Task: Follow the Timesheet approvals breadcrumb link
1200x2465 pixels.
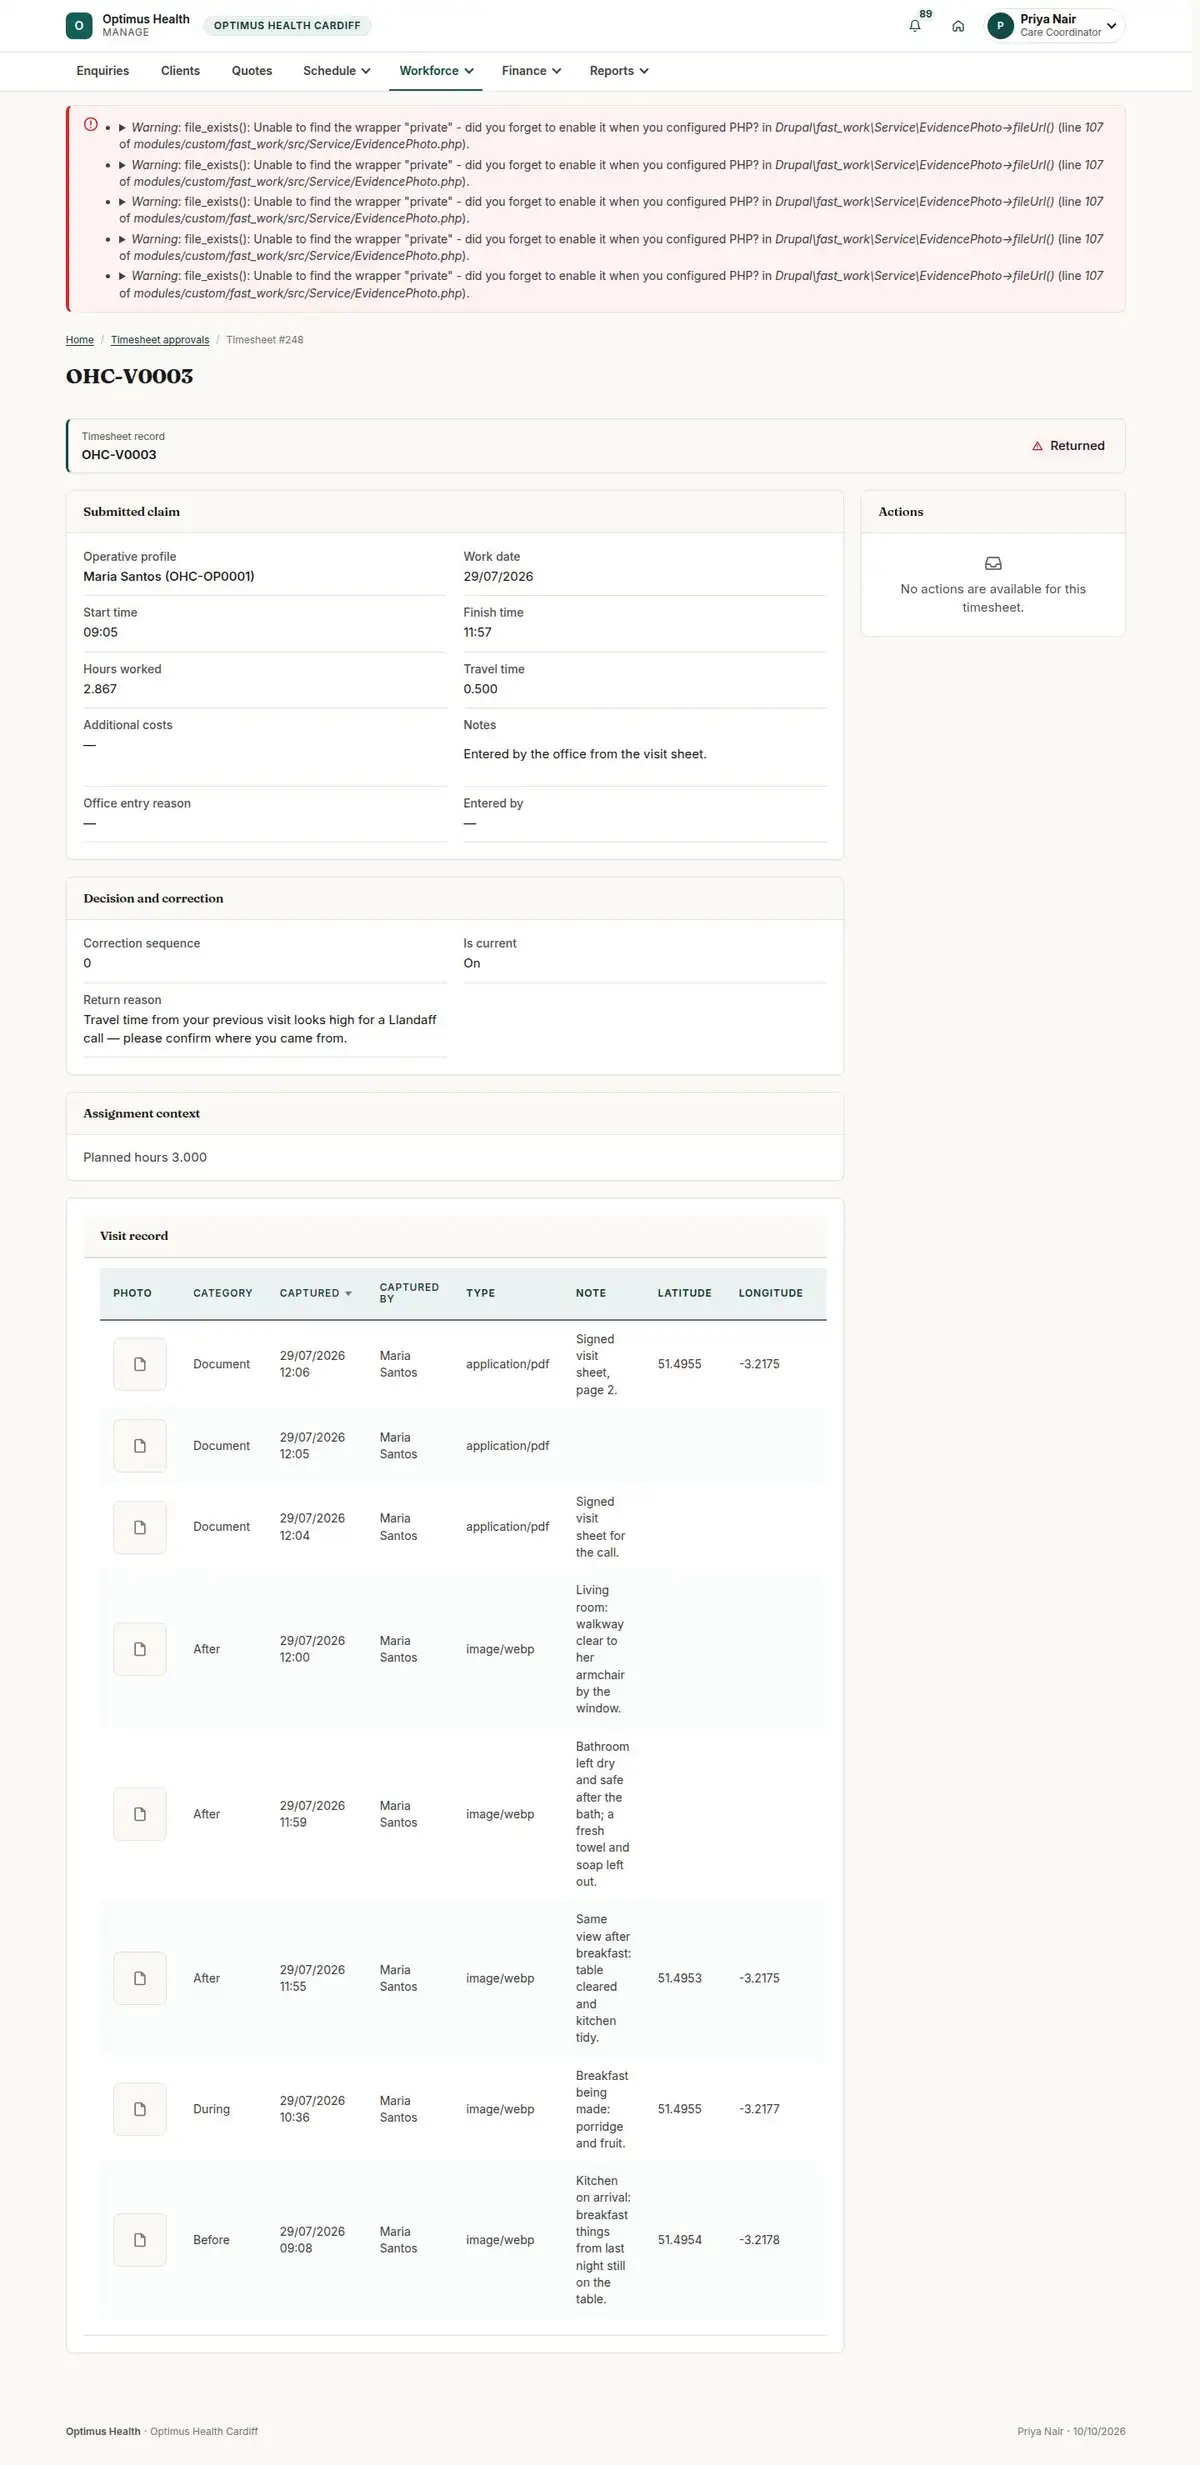Action: (160, 340)
